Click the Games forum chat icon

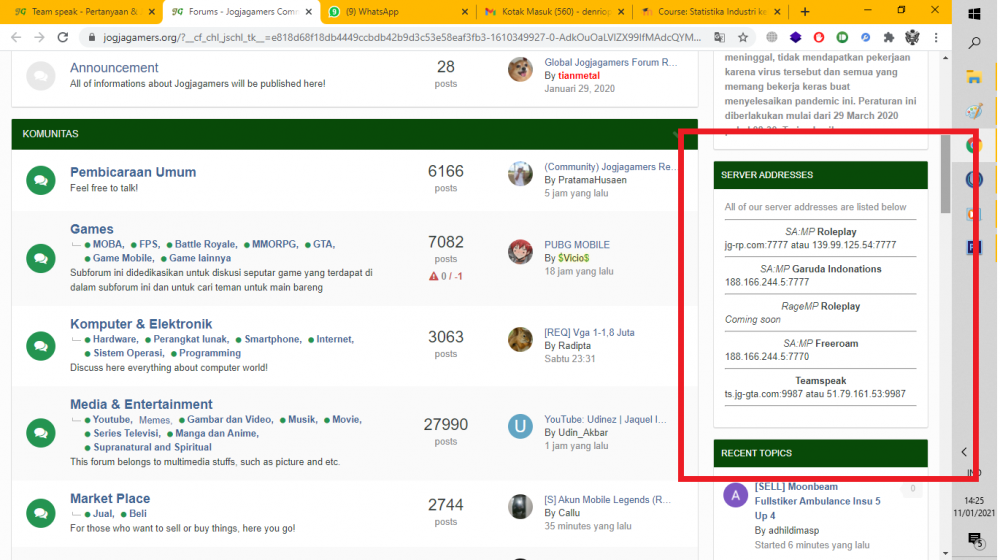click(41, 258)
